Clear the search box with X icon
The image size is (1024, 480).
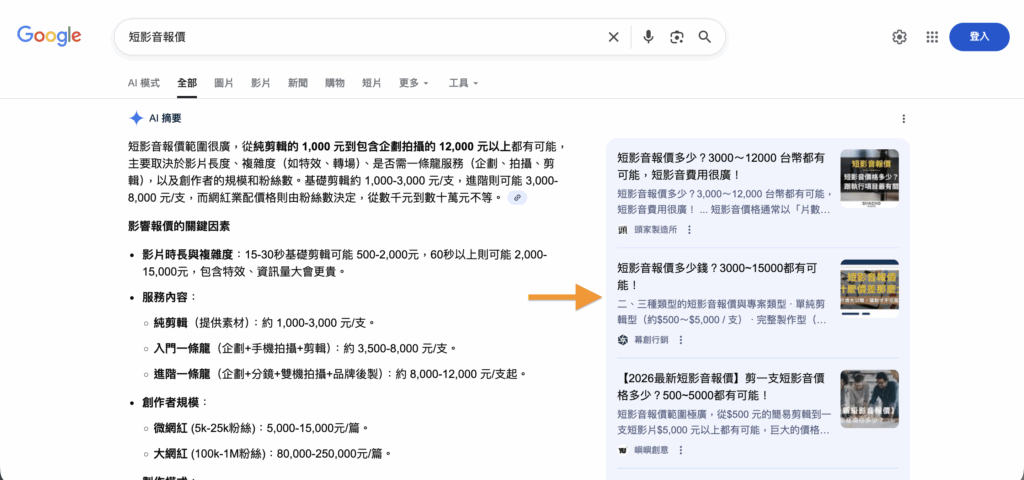[x=614, y=37]
